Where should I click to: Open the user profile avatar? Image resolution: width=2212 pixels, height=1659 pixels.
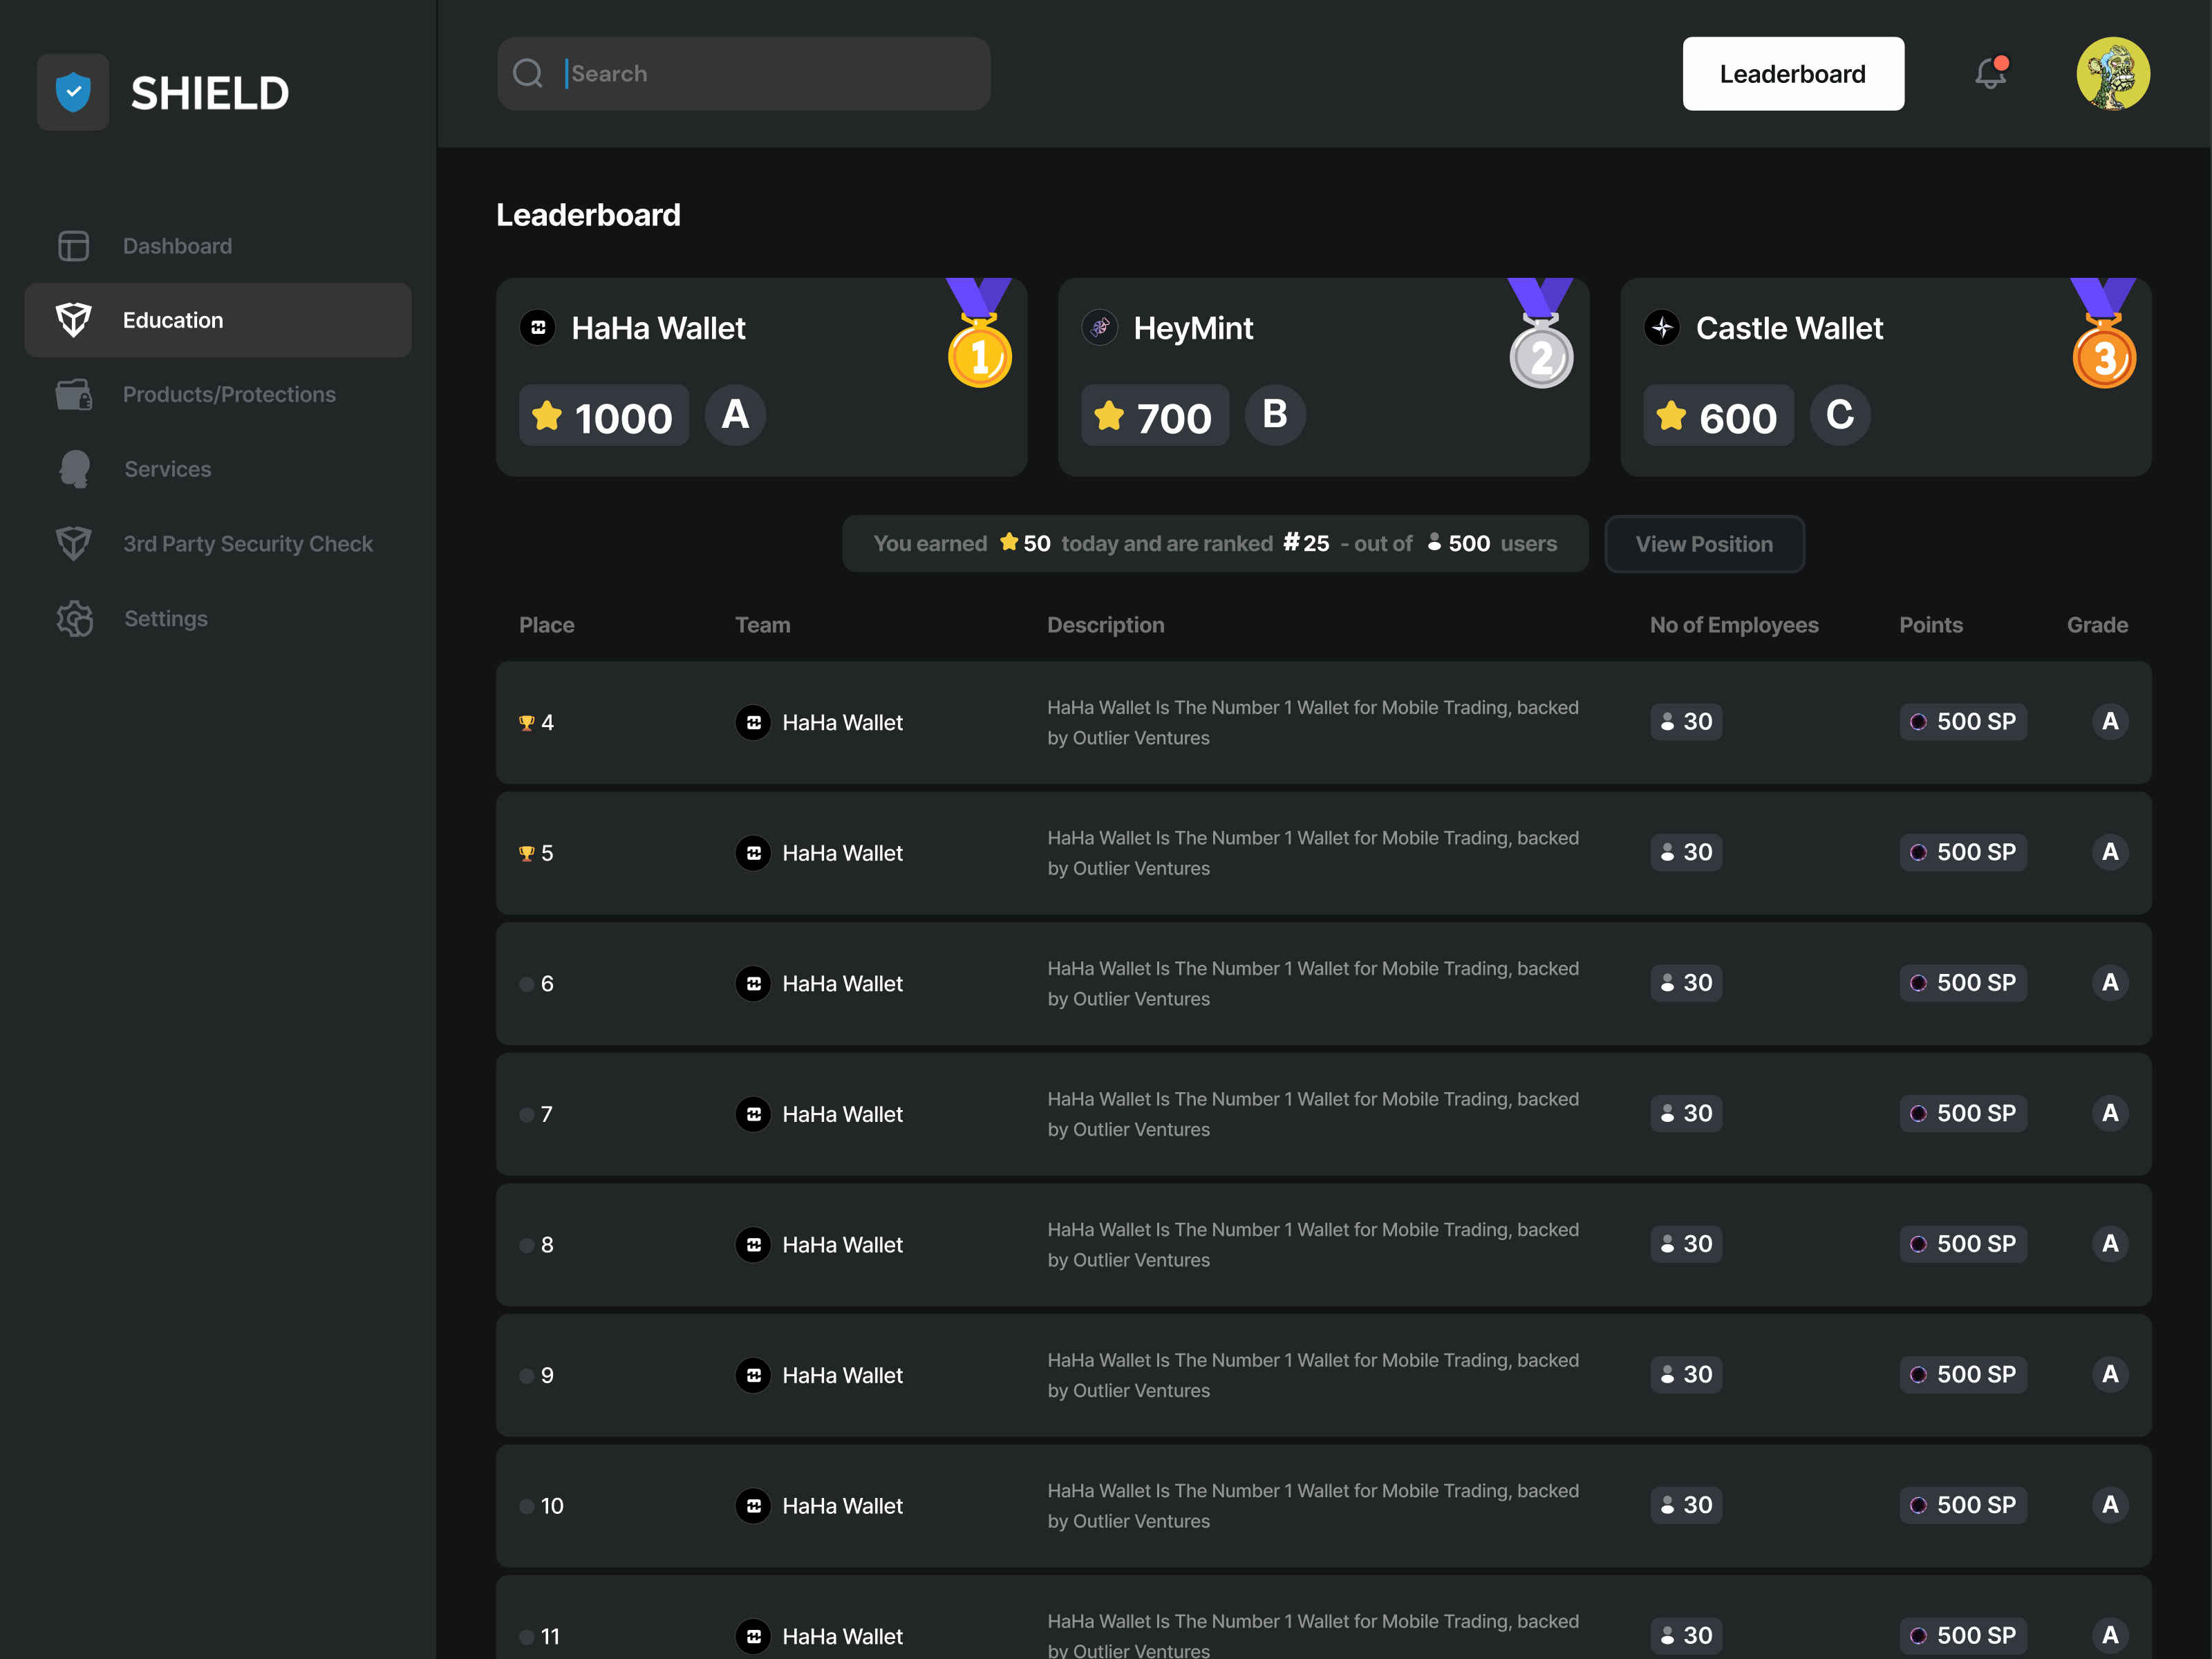(2112, 73)
